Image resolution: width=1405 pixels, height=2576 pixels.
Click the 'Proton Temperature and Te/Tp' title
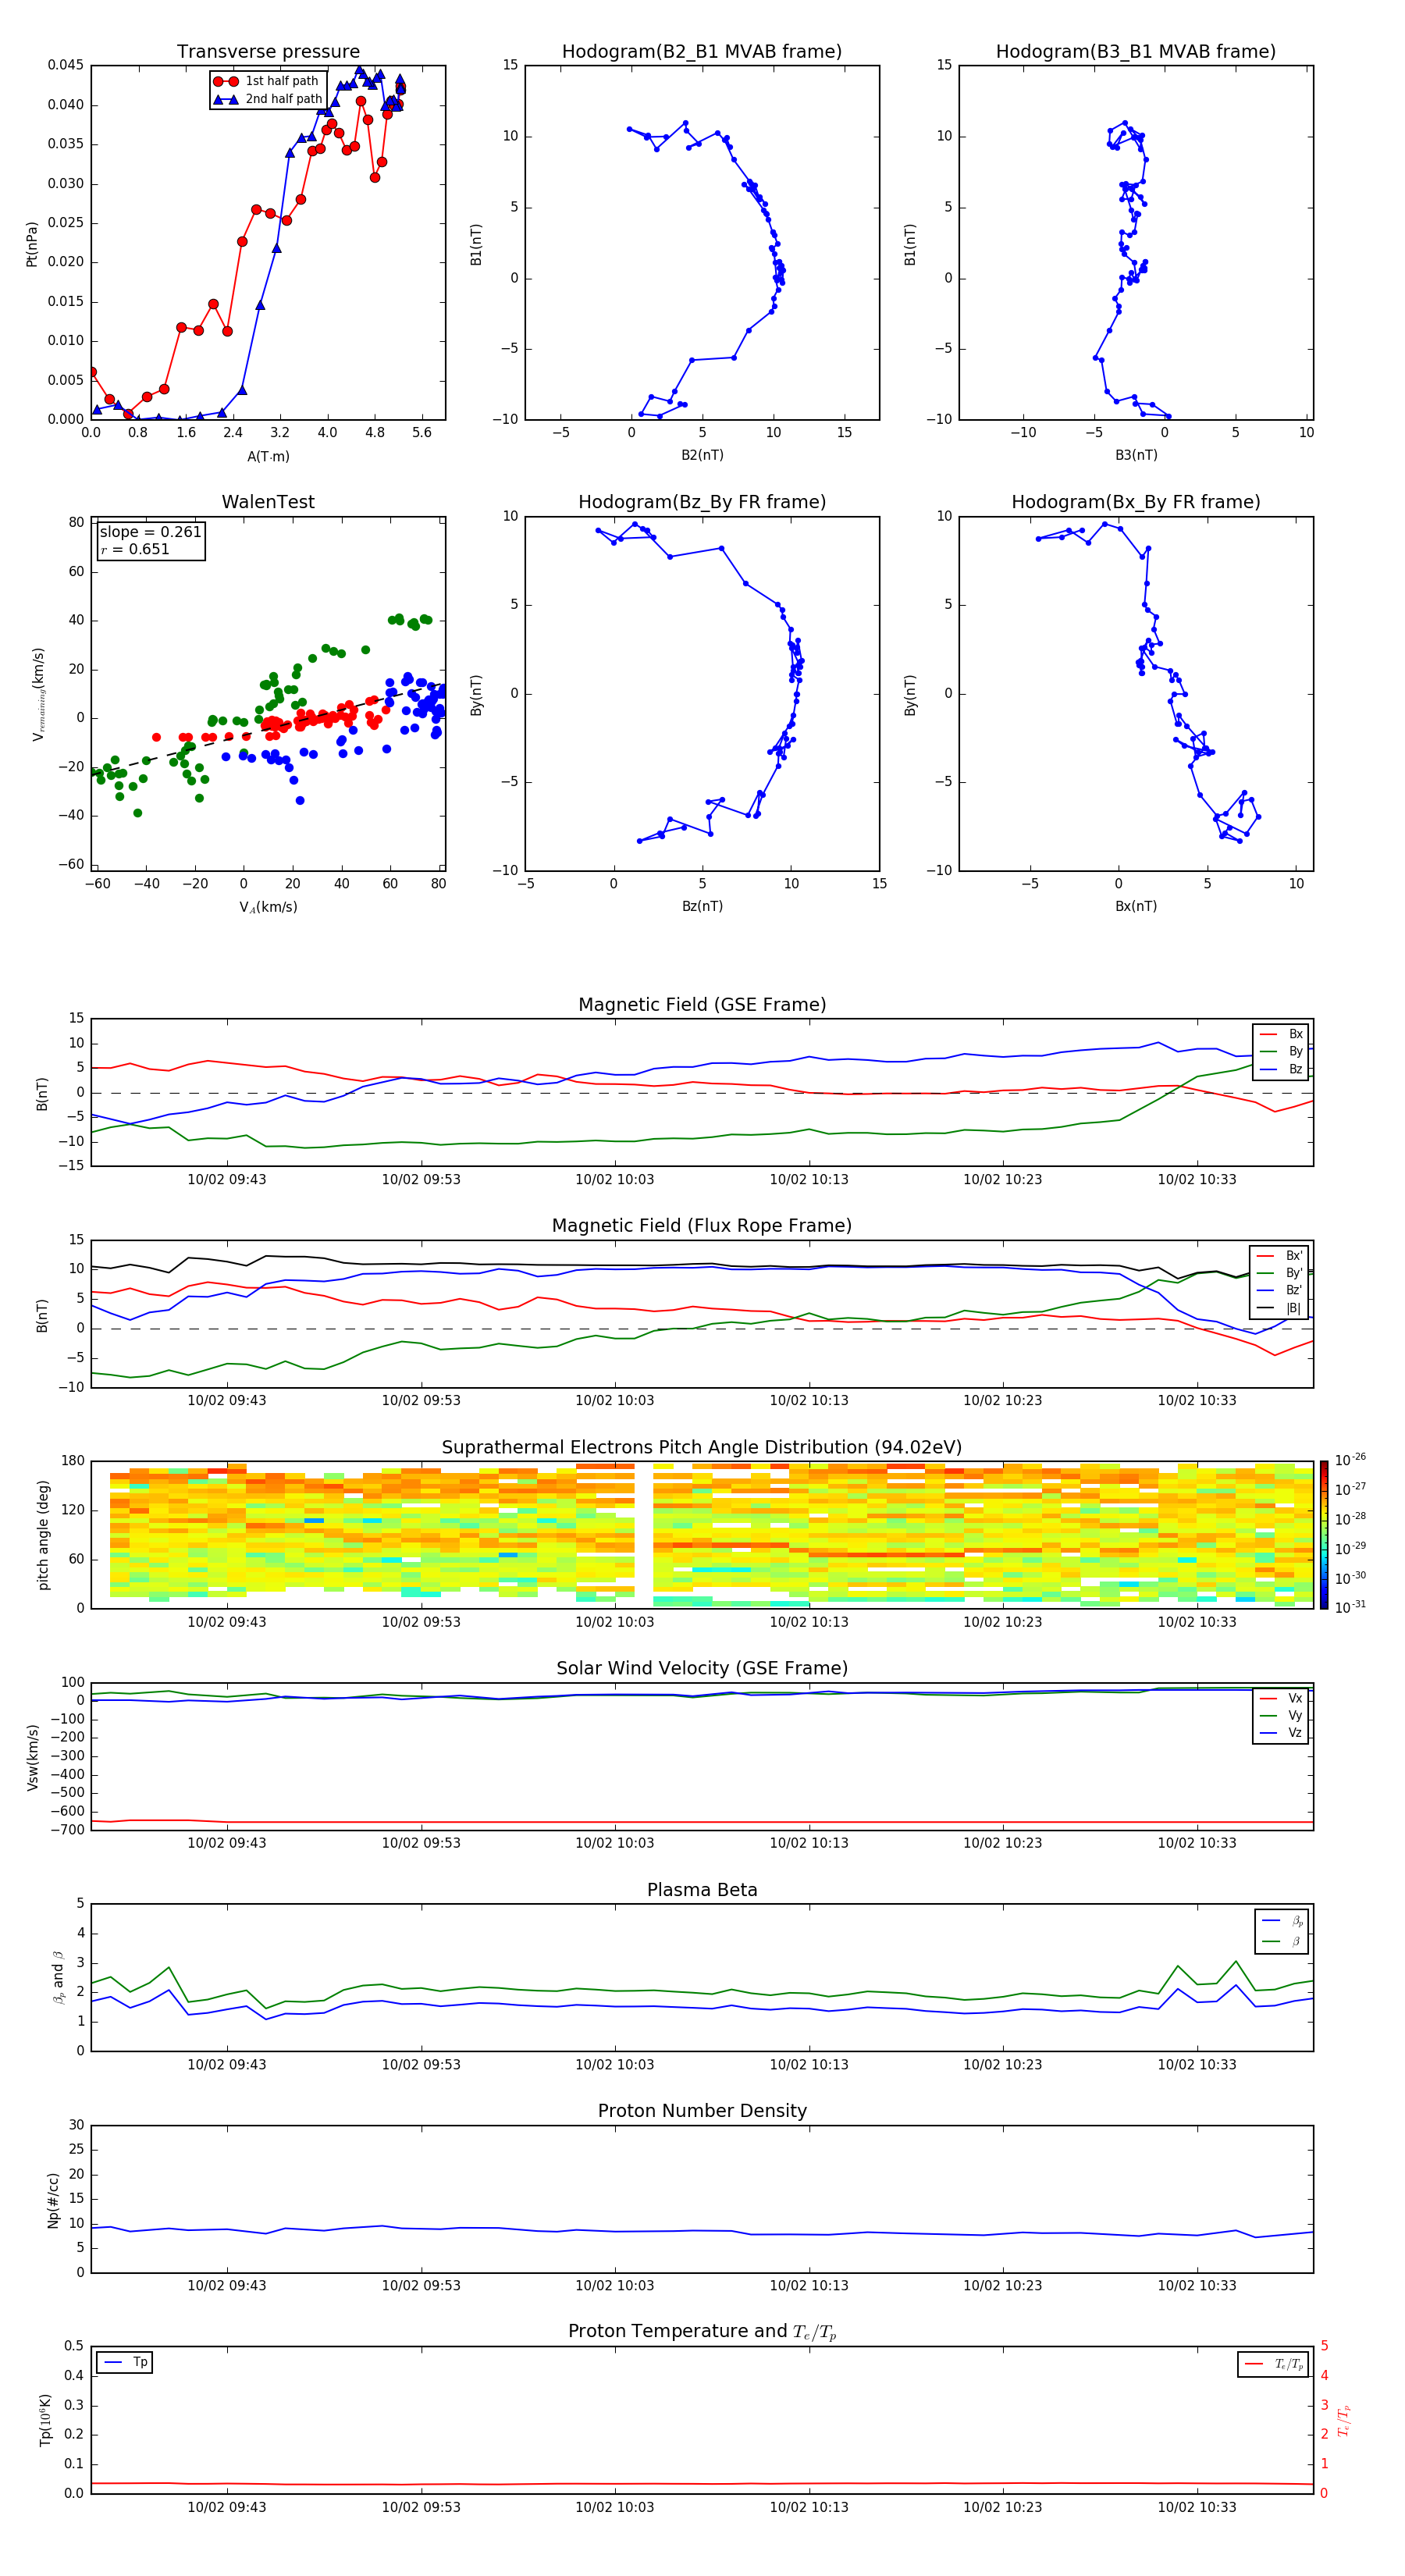pyautogui.click(x=702, y=2332)
